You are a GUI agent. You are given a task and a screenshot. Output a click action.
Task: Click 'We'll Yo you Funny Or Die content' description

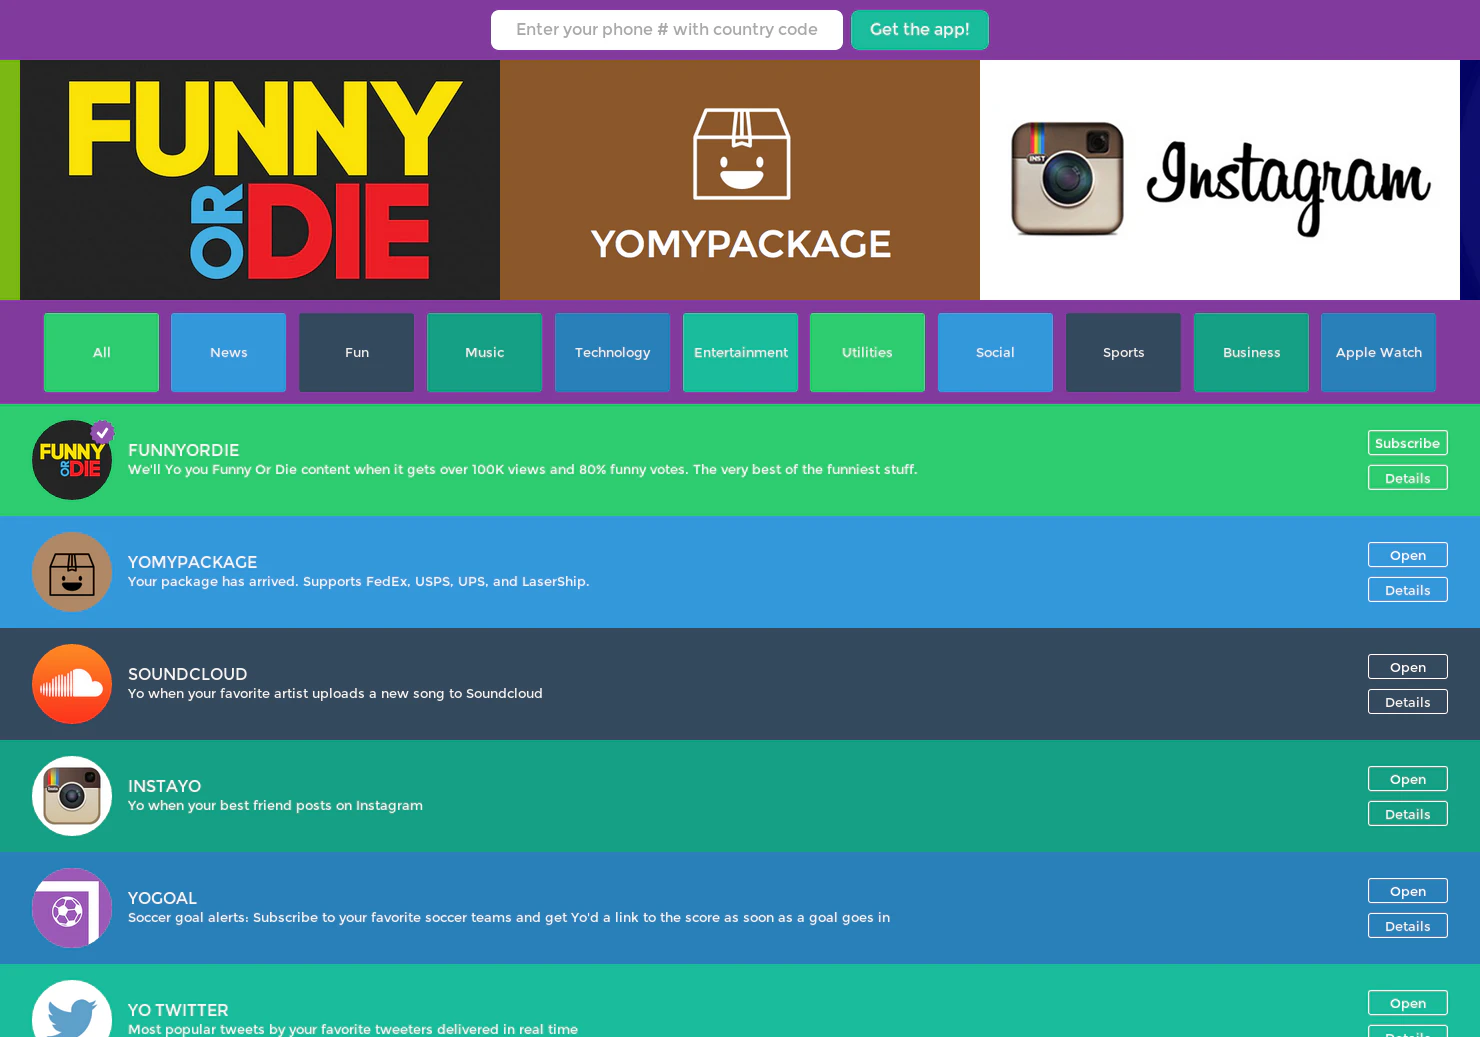click(x=523, y=469)
